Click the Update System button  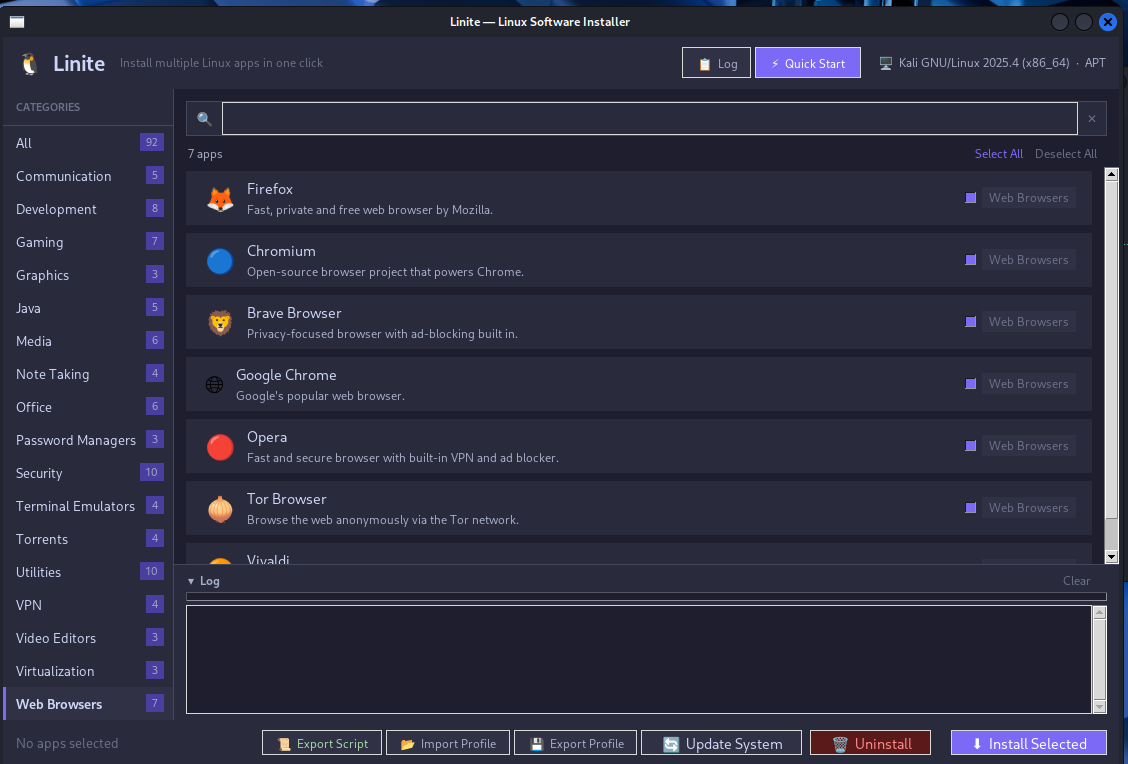coord(722,743)
